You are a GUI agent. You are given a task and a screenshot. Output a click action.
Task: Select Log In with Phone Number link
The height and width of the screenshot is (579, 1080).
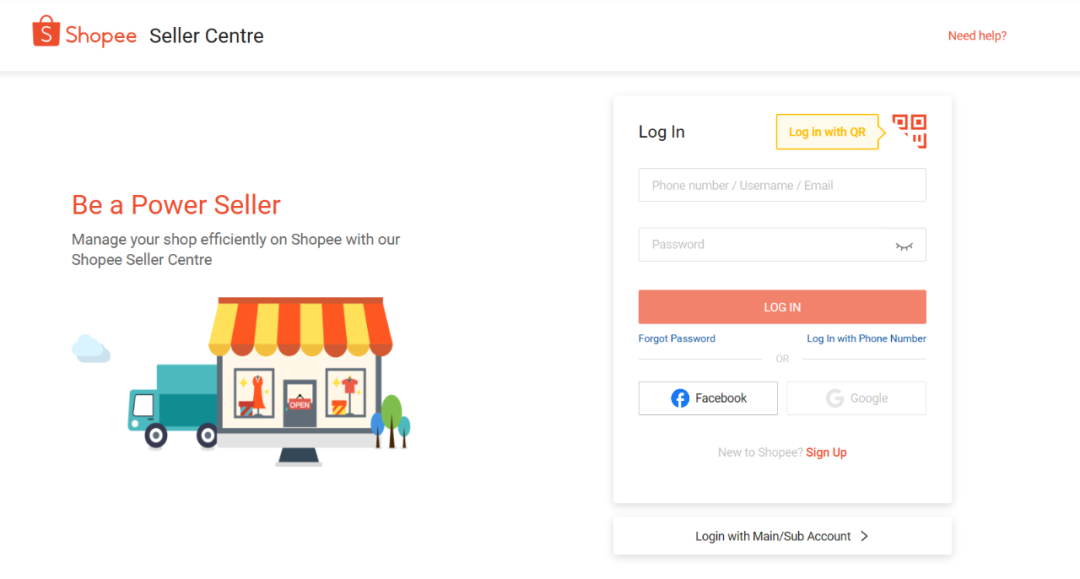(866, 339)
